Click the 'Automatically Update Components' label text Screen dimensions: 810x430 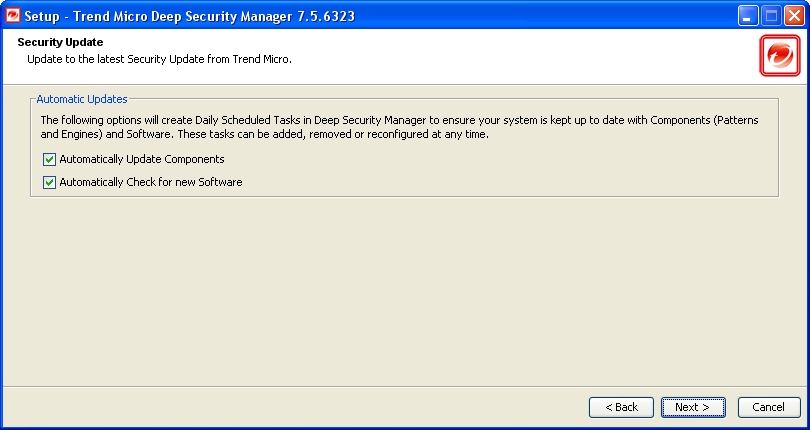coord(141,159)
